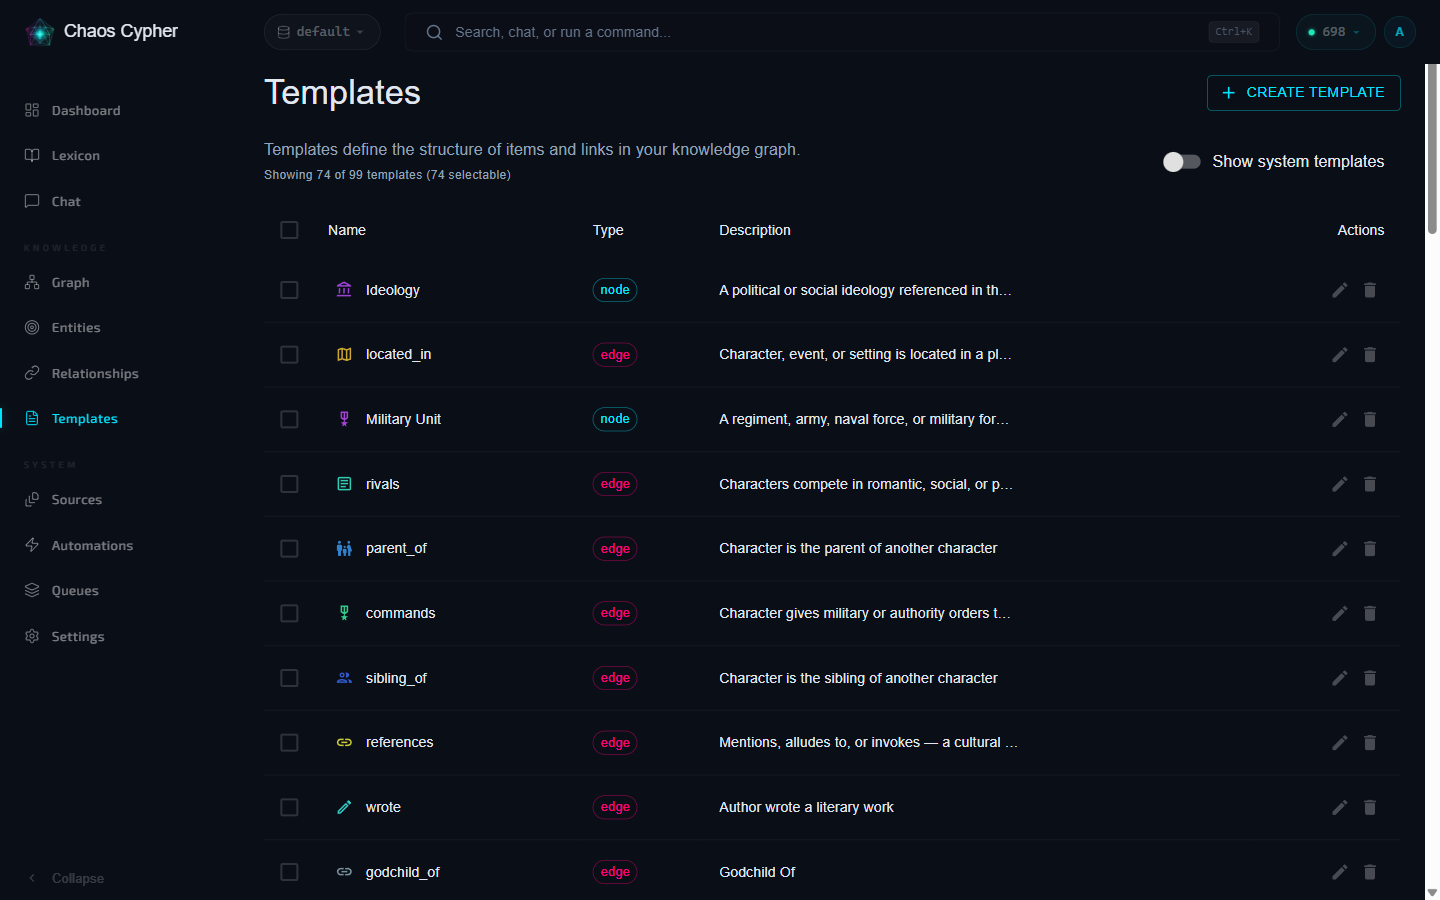Viewport: 1440px width, 900px height.
Task: Delete the references template
Action: [x=1370, y=743]
